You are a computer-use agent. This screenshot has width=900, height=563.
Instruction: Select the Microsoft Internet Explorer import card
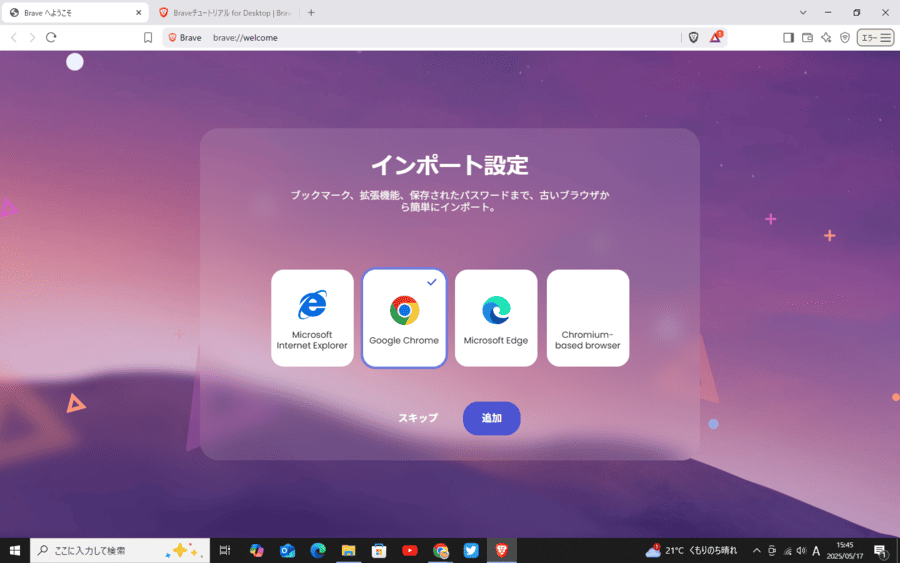[x=312, y=318]
